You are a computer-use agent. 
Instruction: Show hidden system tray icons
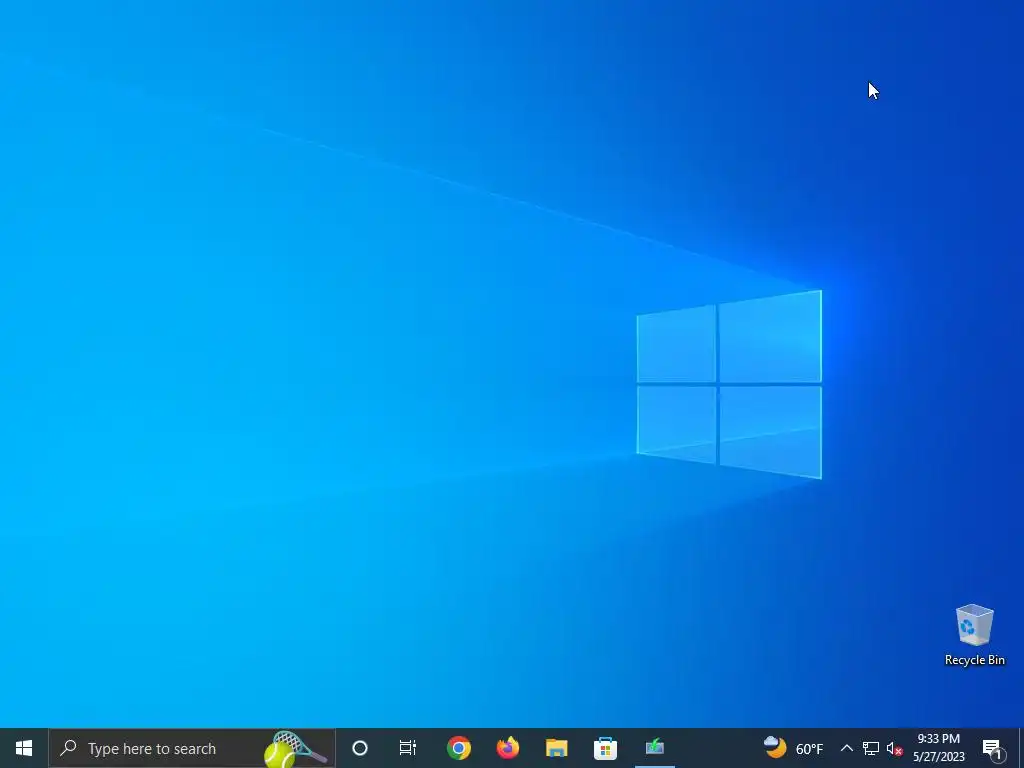[846, 748]
